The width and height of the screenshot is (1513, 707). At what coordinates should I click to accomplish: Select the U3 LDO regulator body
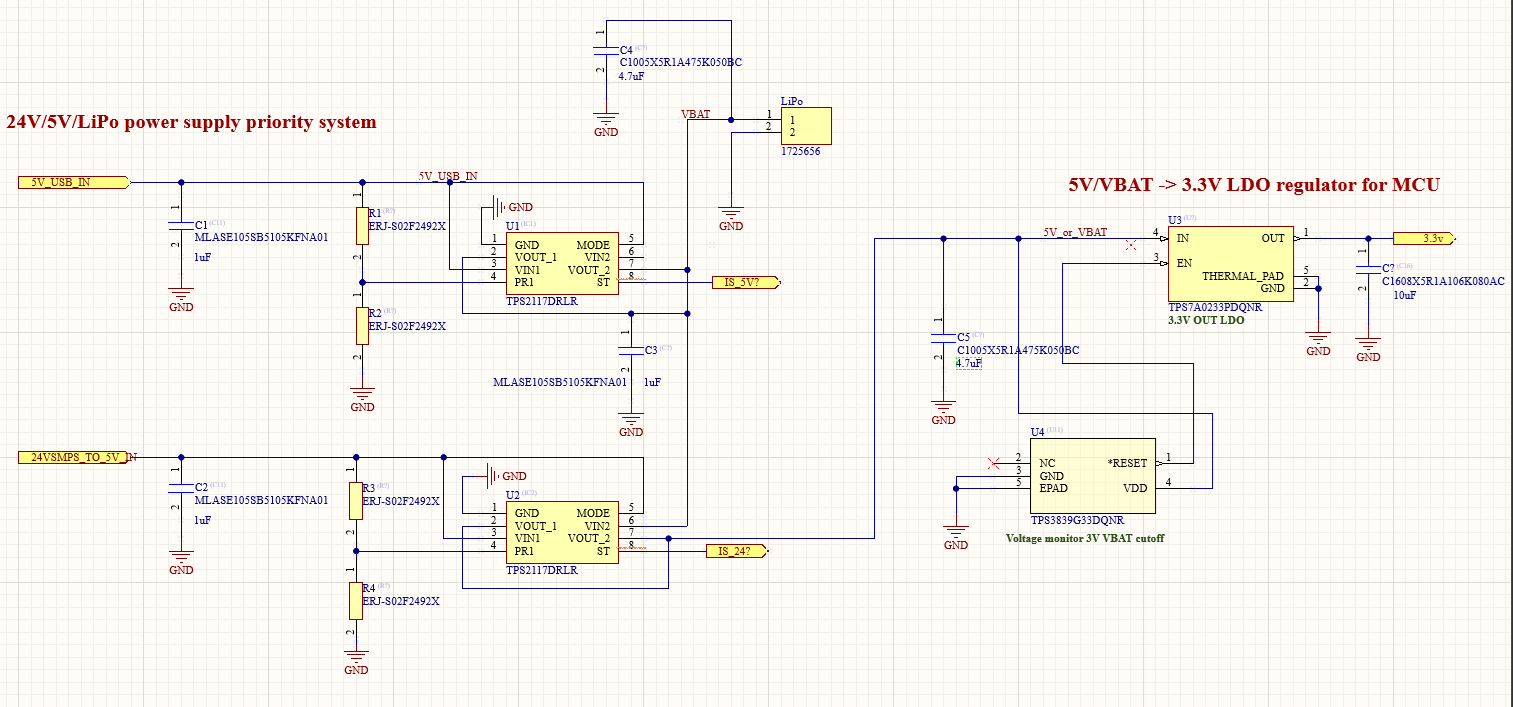[x=1231, y=264]
